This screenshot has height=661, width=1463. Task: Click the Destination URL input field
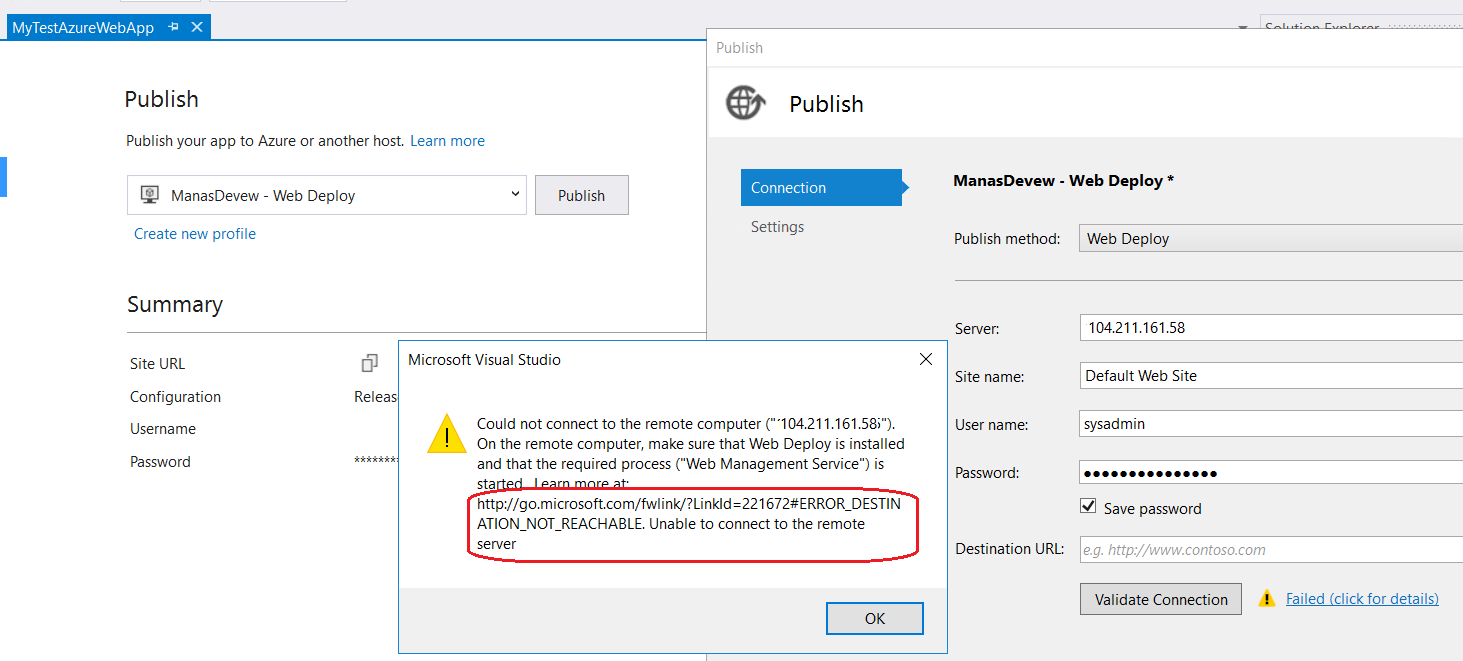(1271, 549)
